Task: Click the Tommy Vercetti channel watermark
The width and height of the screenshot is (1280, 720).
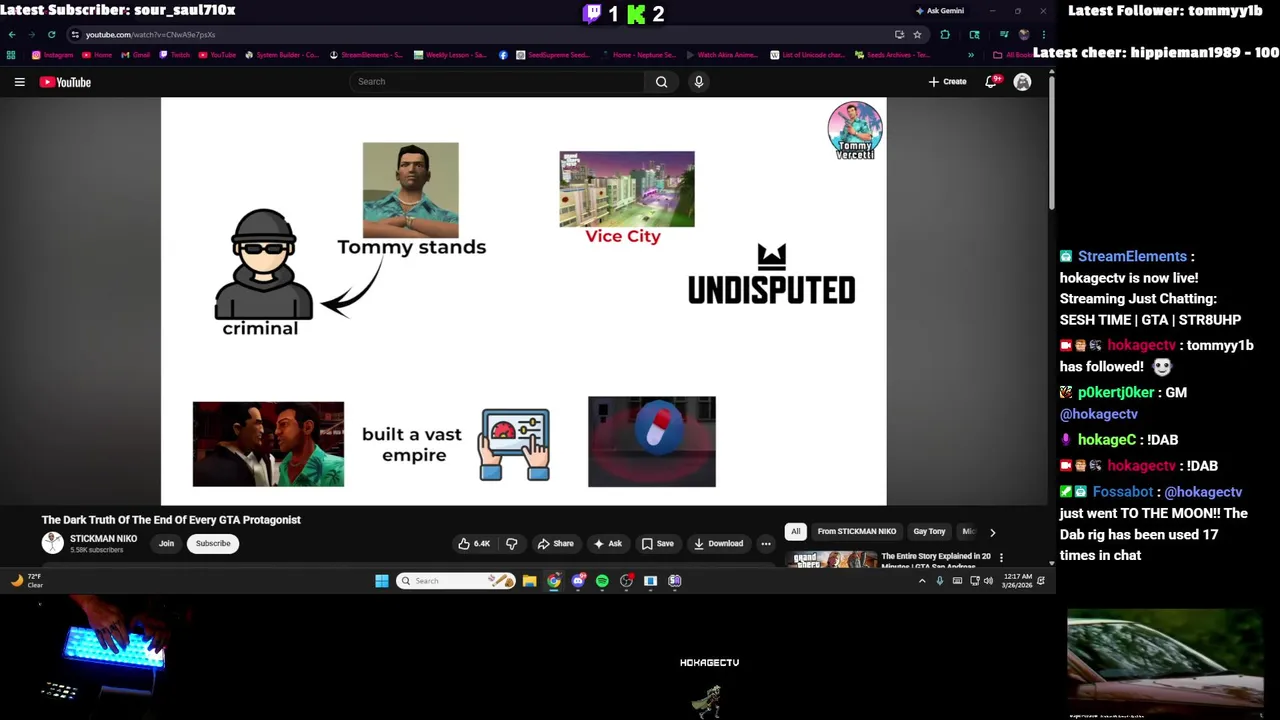Action: [x=855, y=130]
